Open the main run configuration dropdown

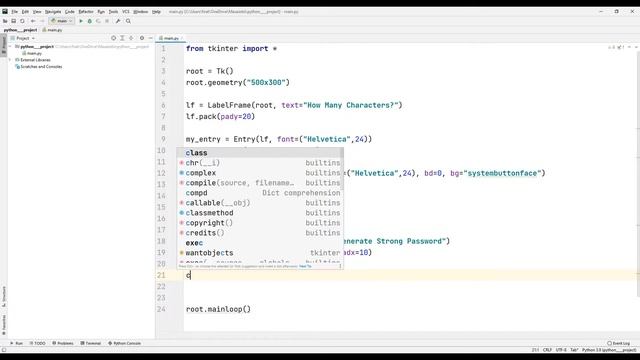coord(61,21)
